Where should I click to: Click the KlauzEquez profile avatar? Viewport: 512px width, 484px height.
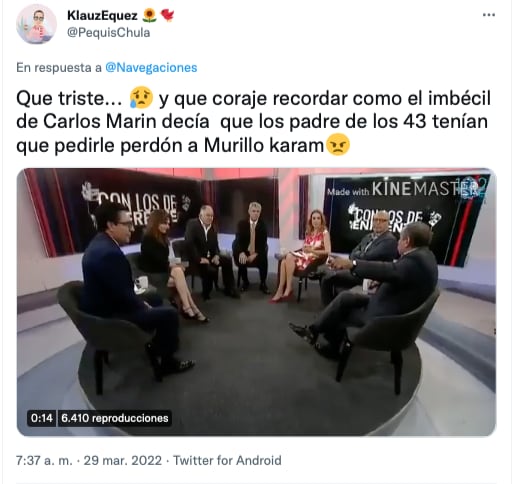(36, 24)
